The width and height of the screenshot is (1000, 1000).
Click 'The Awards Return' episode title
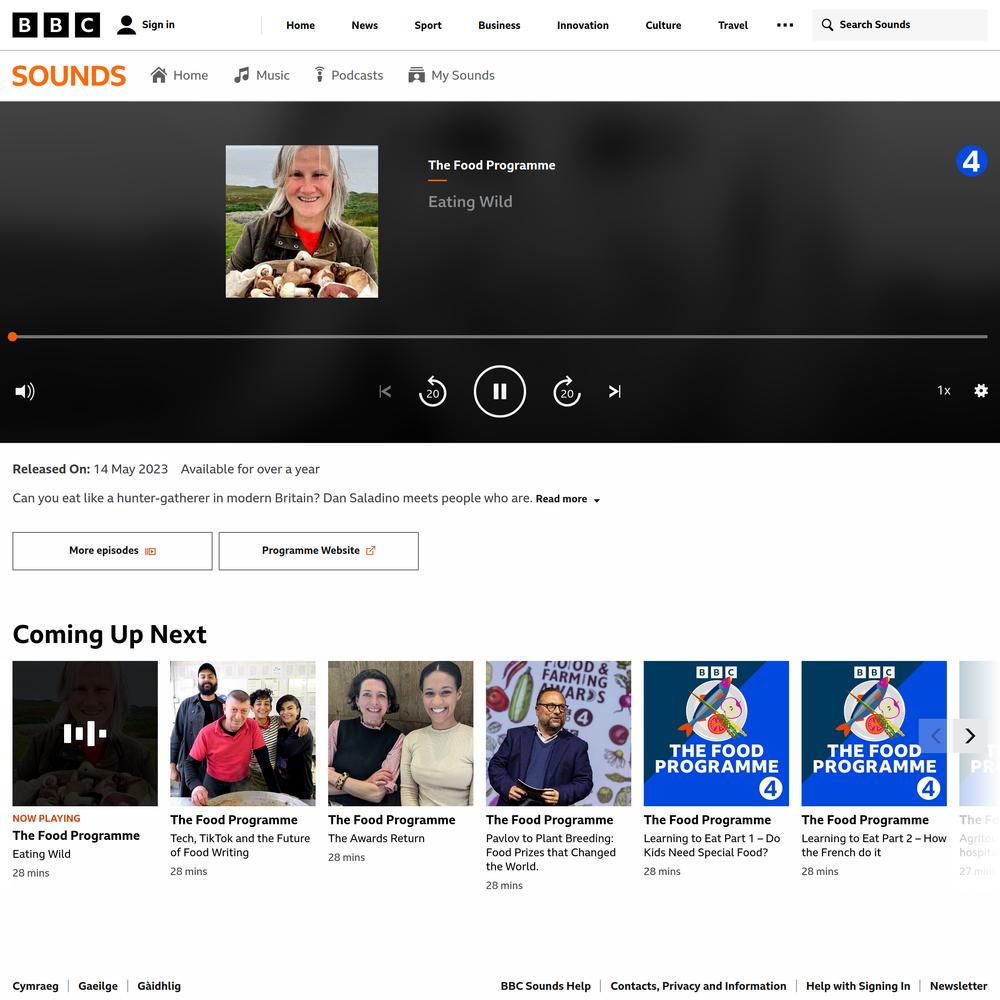coord(376,839)
